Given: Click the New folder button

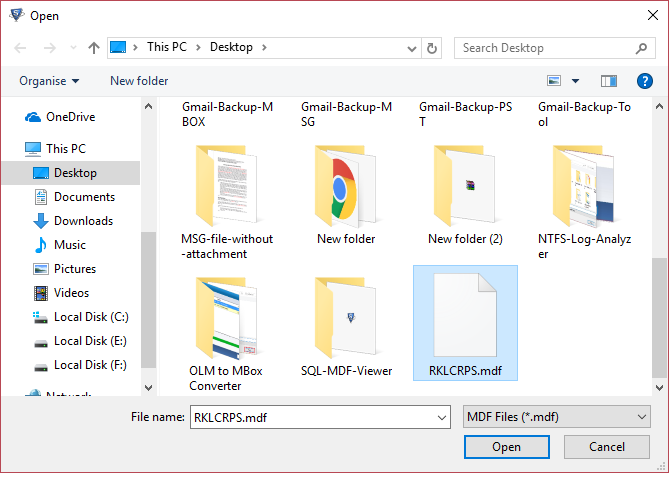Looking at the screenshot, I should [x=139, y=81].
